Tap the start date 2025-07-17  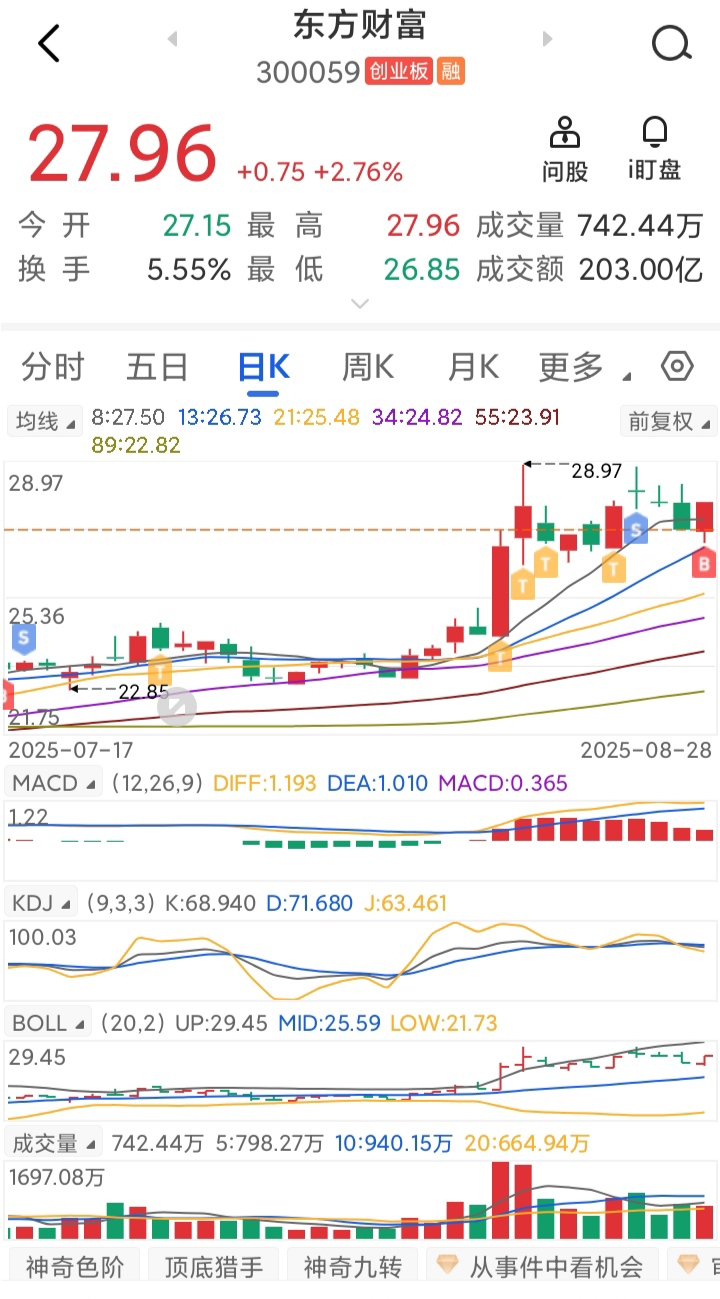[x=70, y=750]
